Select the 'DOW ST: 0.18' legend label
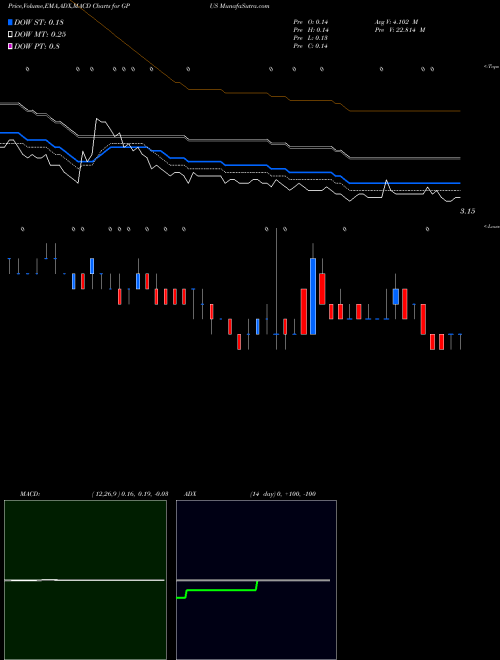 (x=39, y=22)
